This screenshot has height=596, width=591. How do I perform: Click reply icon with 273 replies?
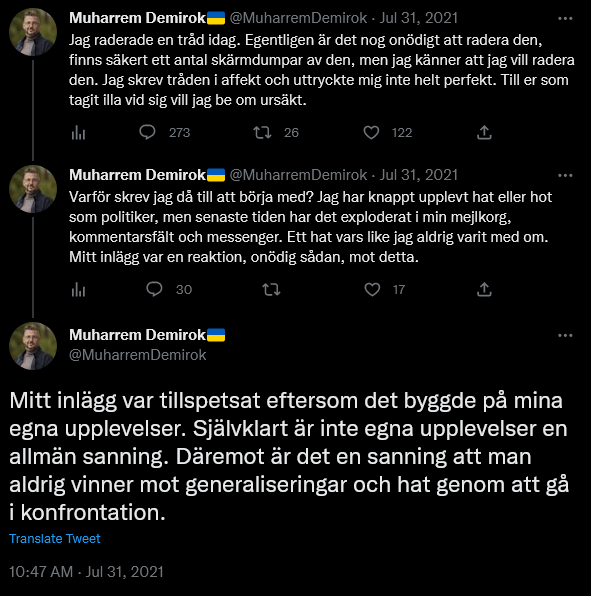point(147,132)
